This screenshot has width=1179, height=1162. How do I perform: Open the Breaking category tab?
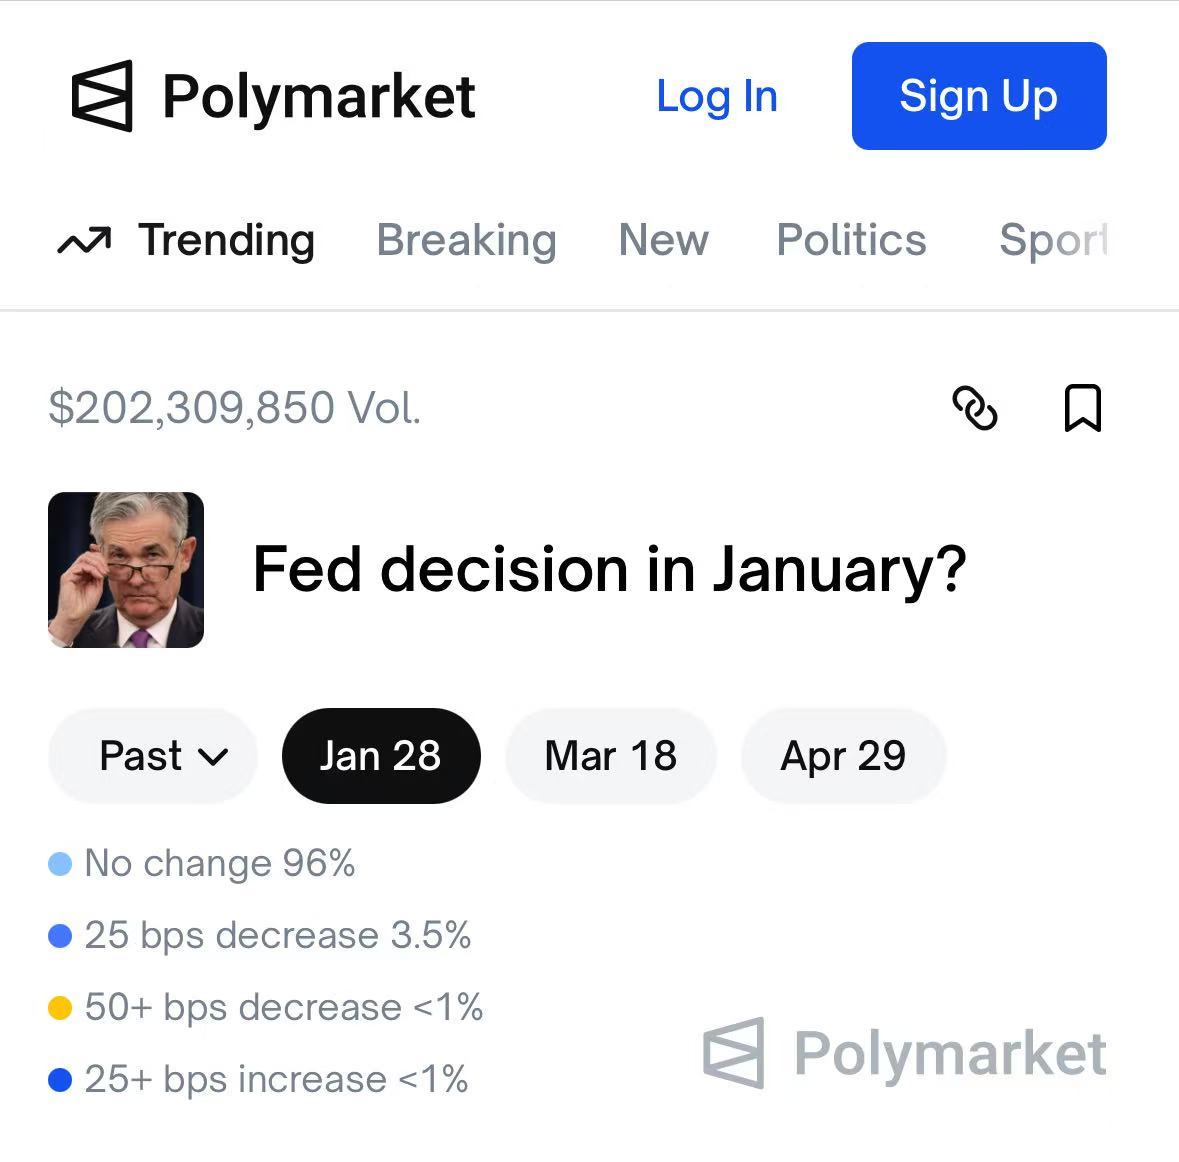tap(466, 241)
